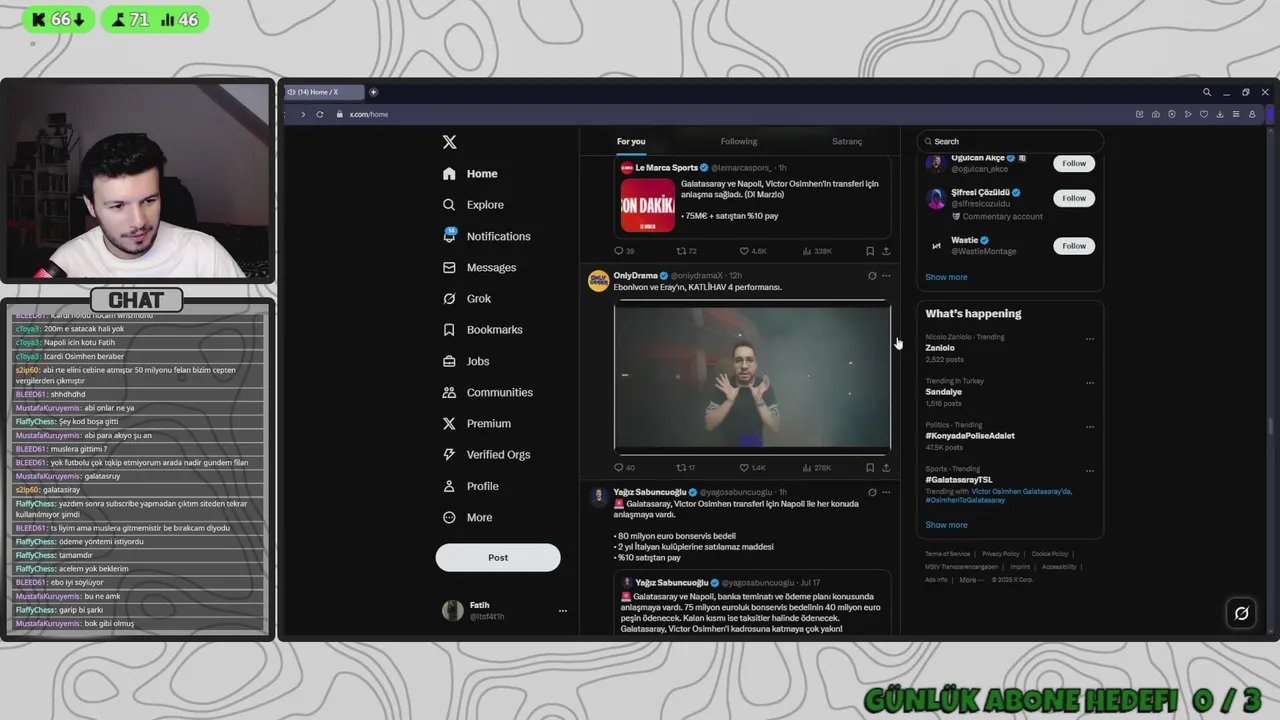Open the Zaniolo trending topic
This screenshot has width=1280, height=720.
pyautogui.click(x=940, y=348)
